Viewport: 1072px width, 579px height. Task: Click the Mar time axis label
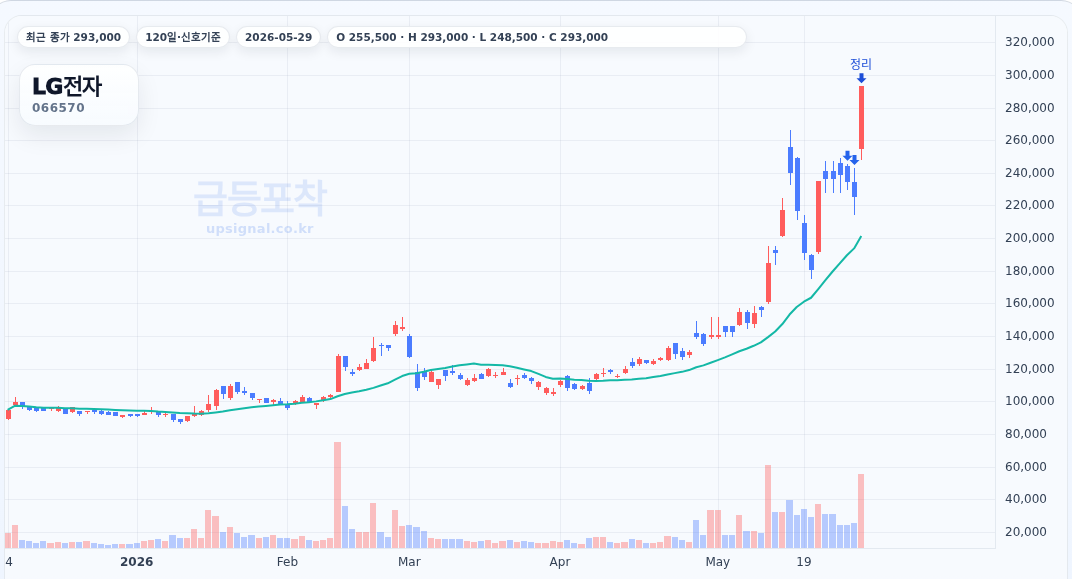point(409,561)
